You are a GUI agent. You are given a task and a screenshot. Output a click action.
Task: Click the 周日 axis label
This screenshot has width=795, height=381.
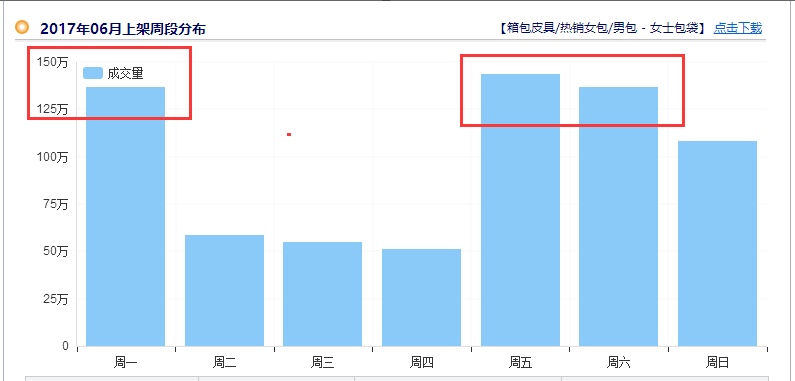pyautogui.click(x=717, y=363)
